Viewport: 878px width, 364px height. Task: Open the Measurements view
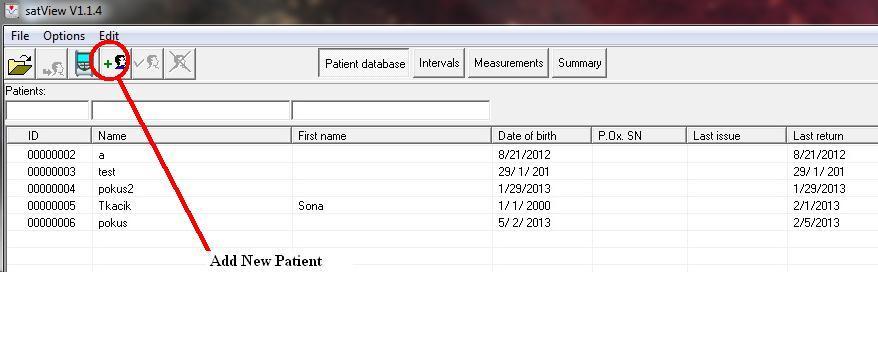[x=508, y=63]
